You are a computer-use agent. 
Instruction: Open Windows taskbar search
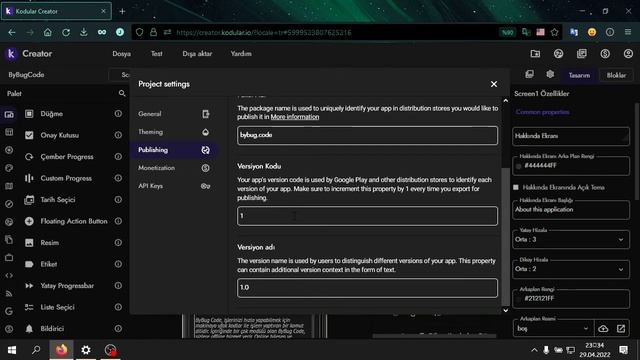[x=36, y=350]
